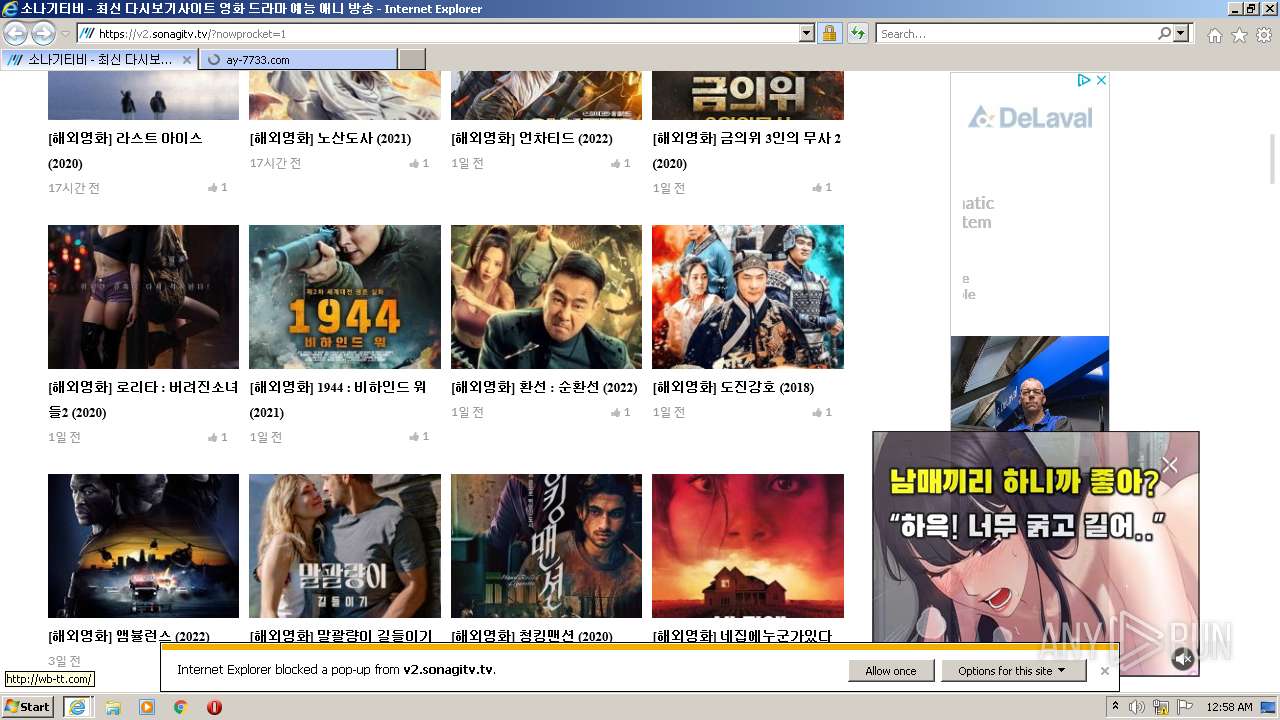Click the 청킹맨션 poster thumbnail
This screenshot has height=720, width=1280.
coord(546,546)
